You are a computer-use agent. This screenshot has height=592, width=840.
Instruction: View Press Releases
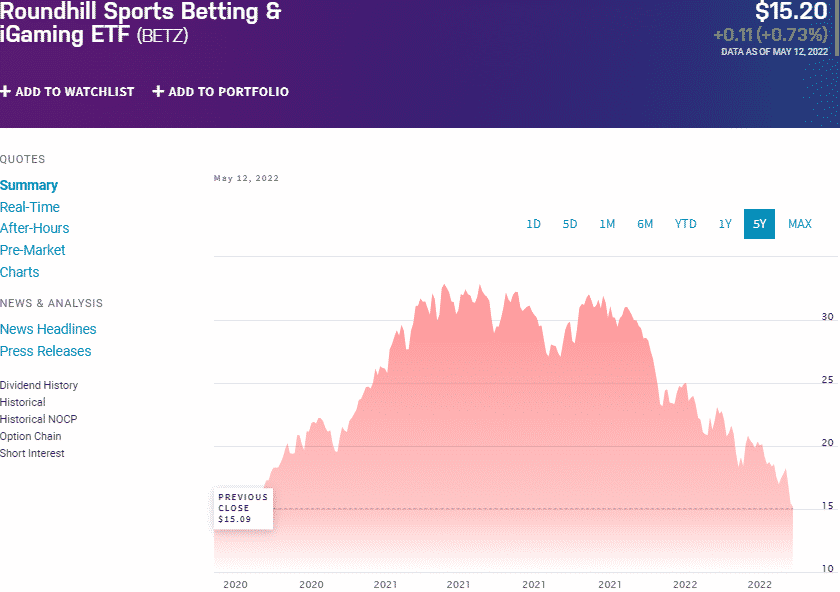[x=45, y=351]
